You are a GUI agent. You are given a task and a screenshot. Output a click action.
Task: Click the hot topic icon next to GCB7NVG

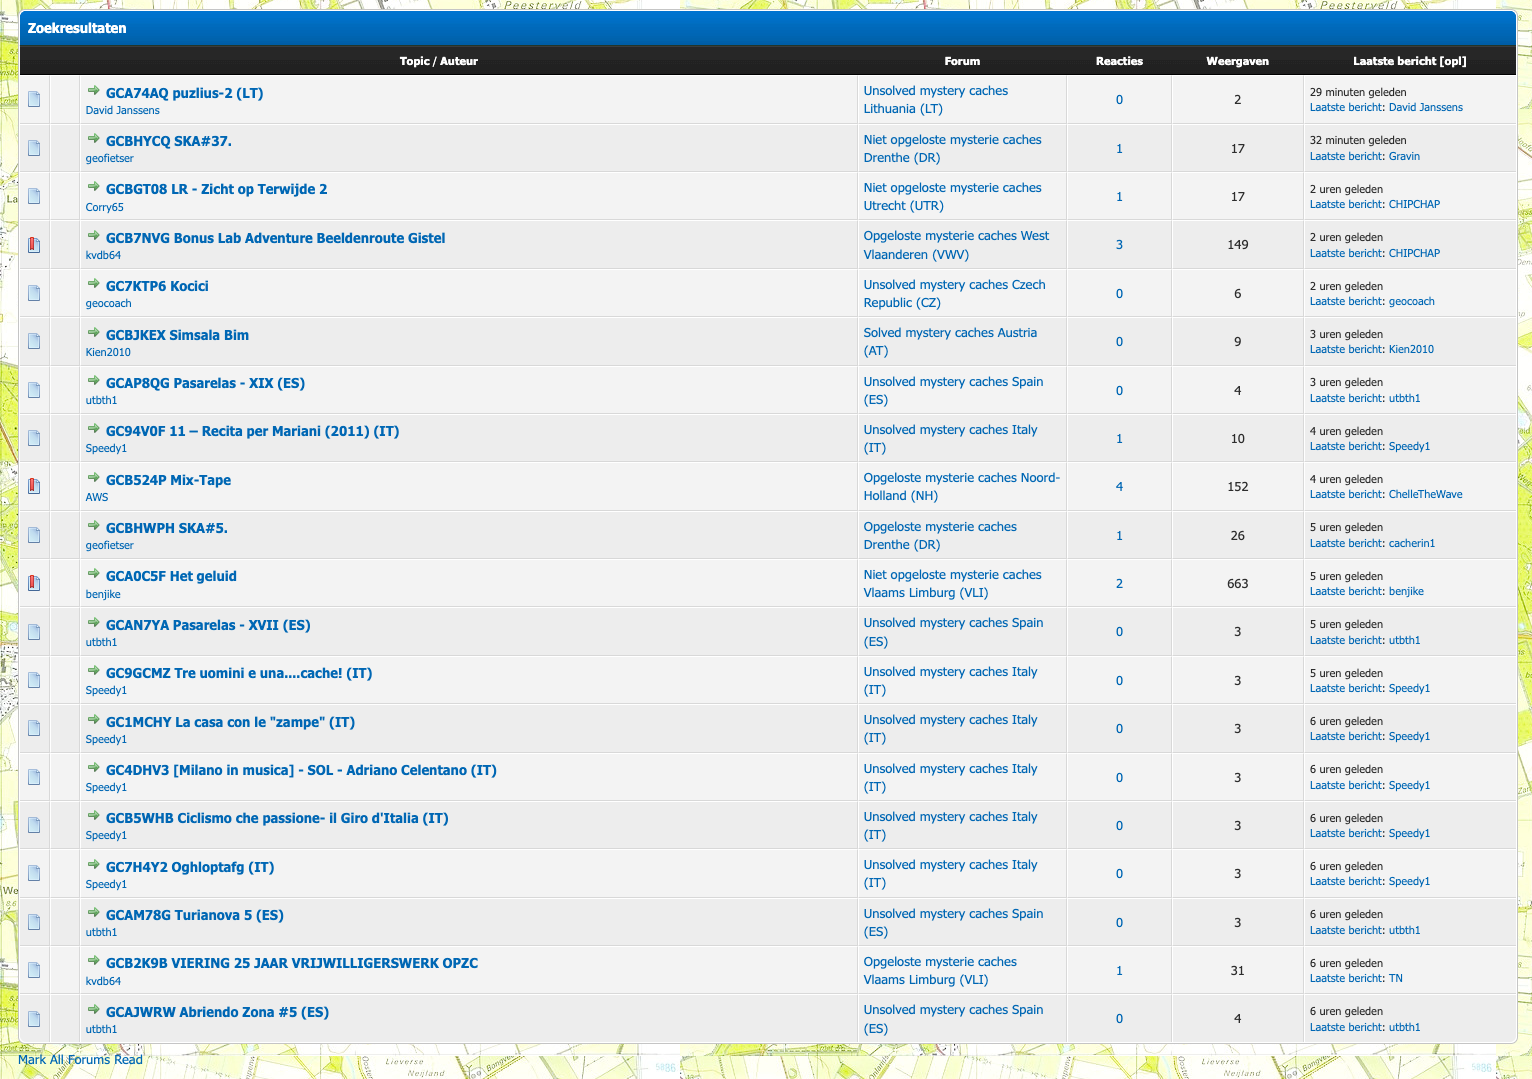click(34, 244)
